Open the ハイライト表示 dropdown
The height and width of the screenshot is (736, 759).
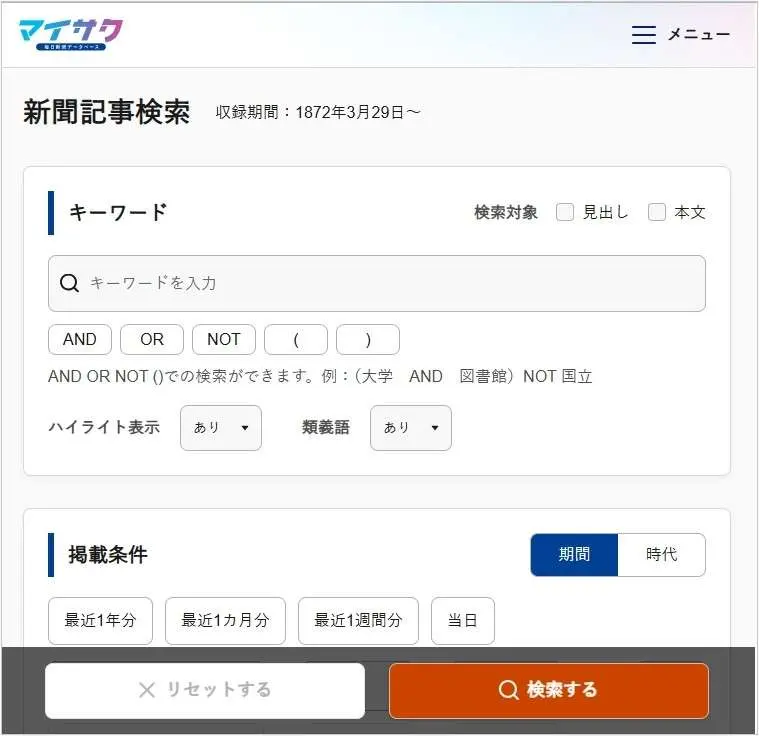click(221, 428)
